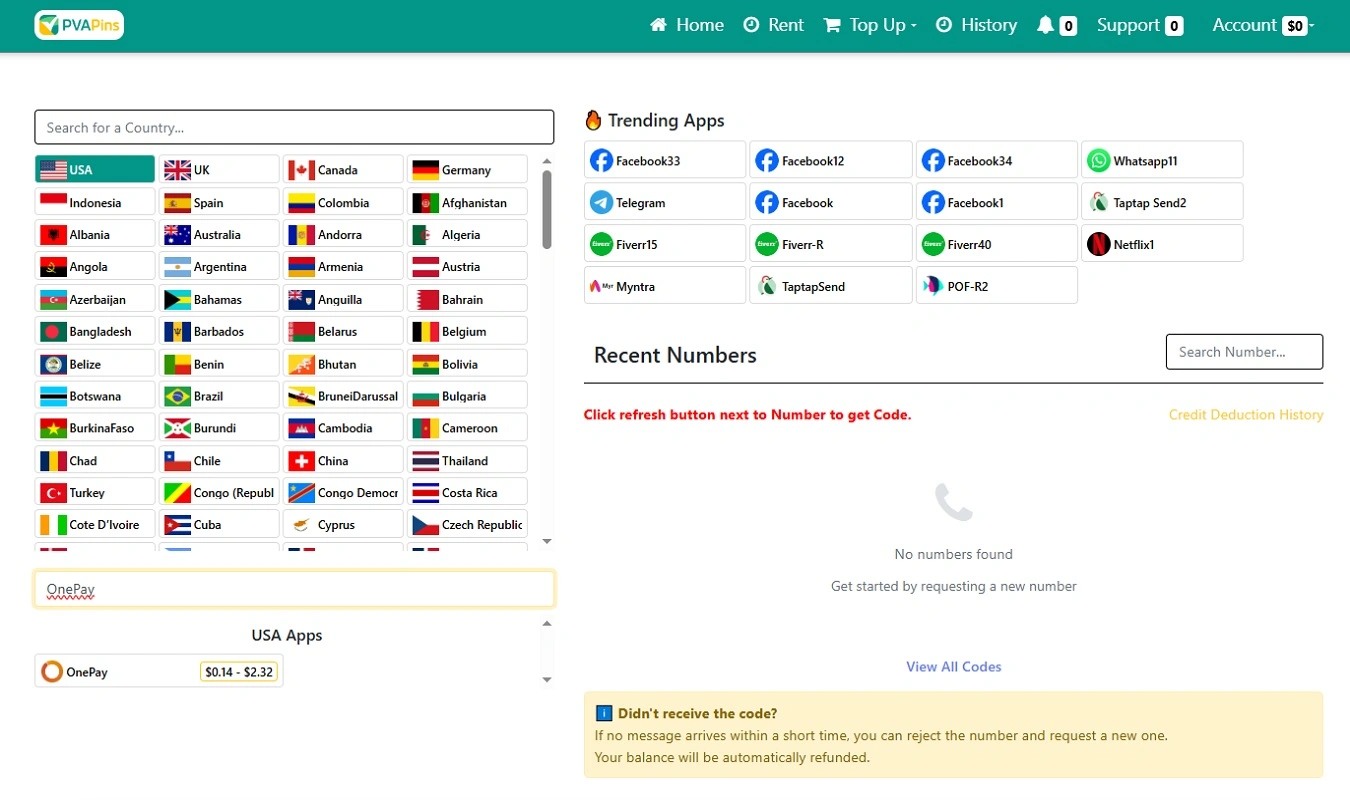Click the PVAPins logo
Screen dimensions: 1350x800
pyautogui.click(x=79, y=25)
